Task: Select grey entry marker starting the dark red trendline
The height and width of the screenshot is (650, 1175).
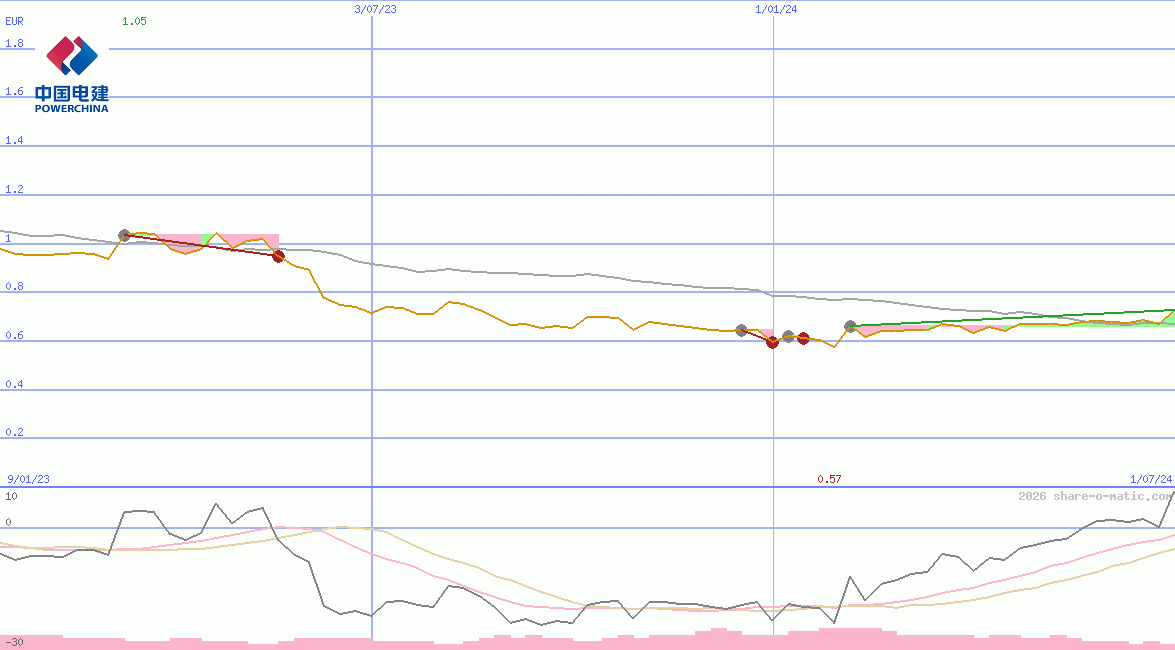Action: [125, 235]
